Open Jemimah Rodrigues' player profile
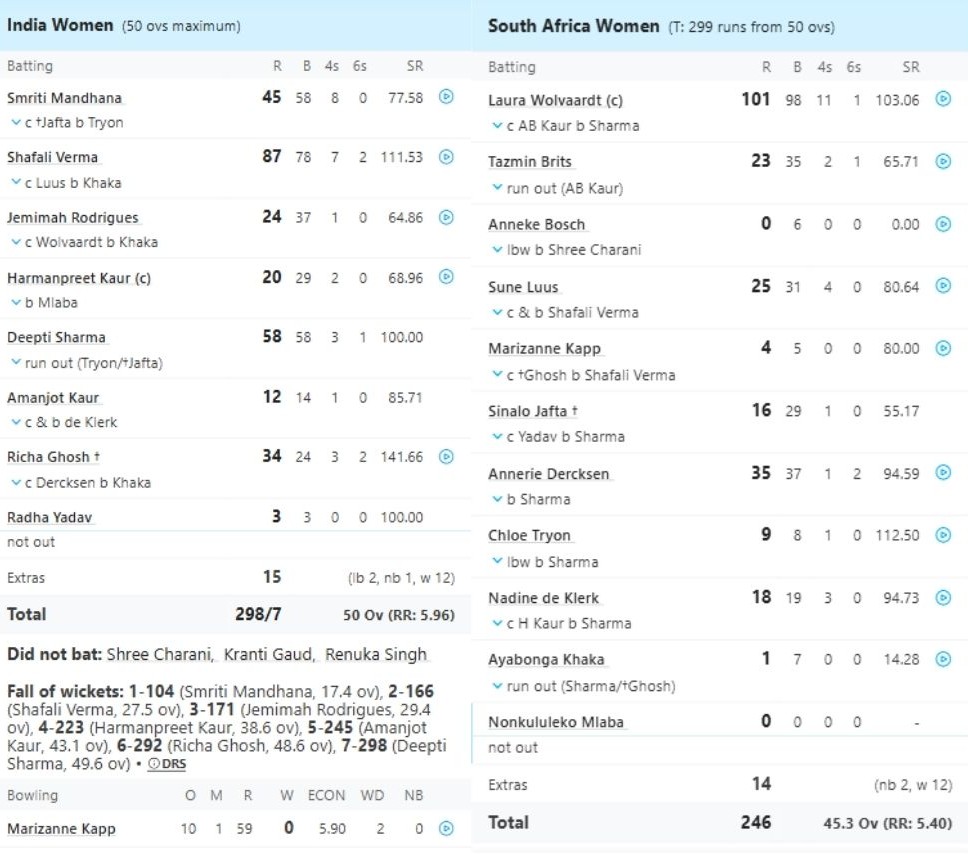Image resolution: width=968 pixels, height=854 pixels. coord(73,218)
